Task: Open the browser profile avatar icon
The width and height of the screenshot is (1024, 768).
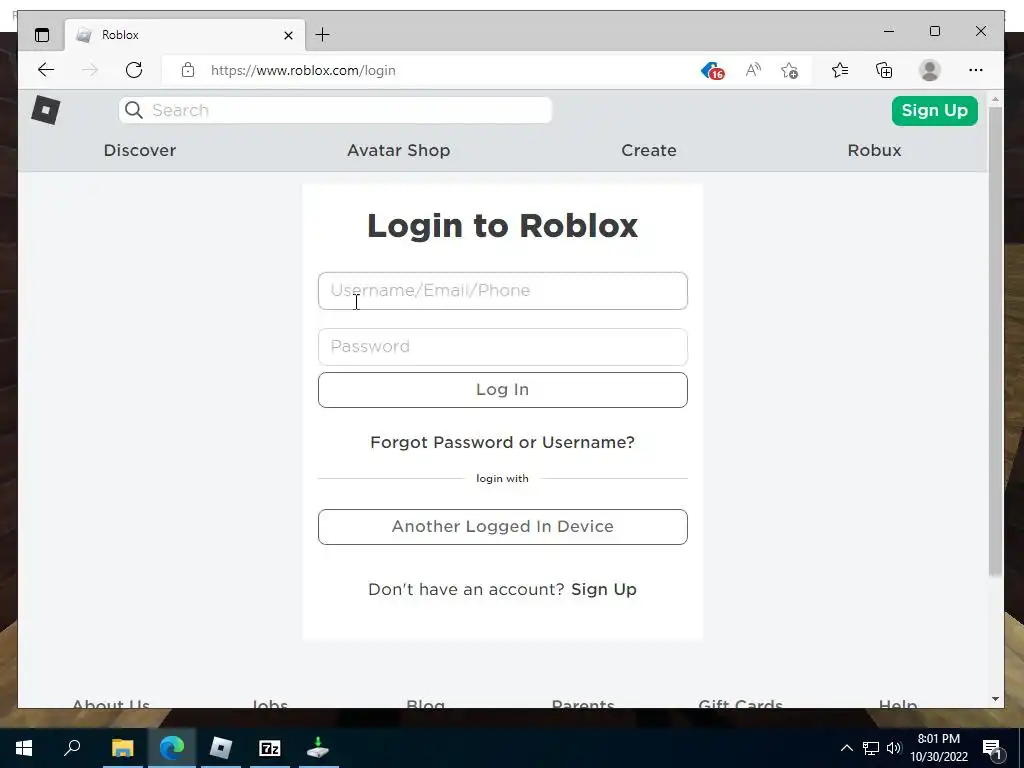Action: tap(929, 70)
